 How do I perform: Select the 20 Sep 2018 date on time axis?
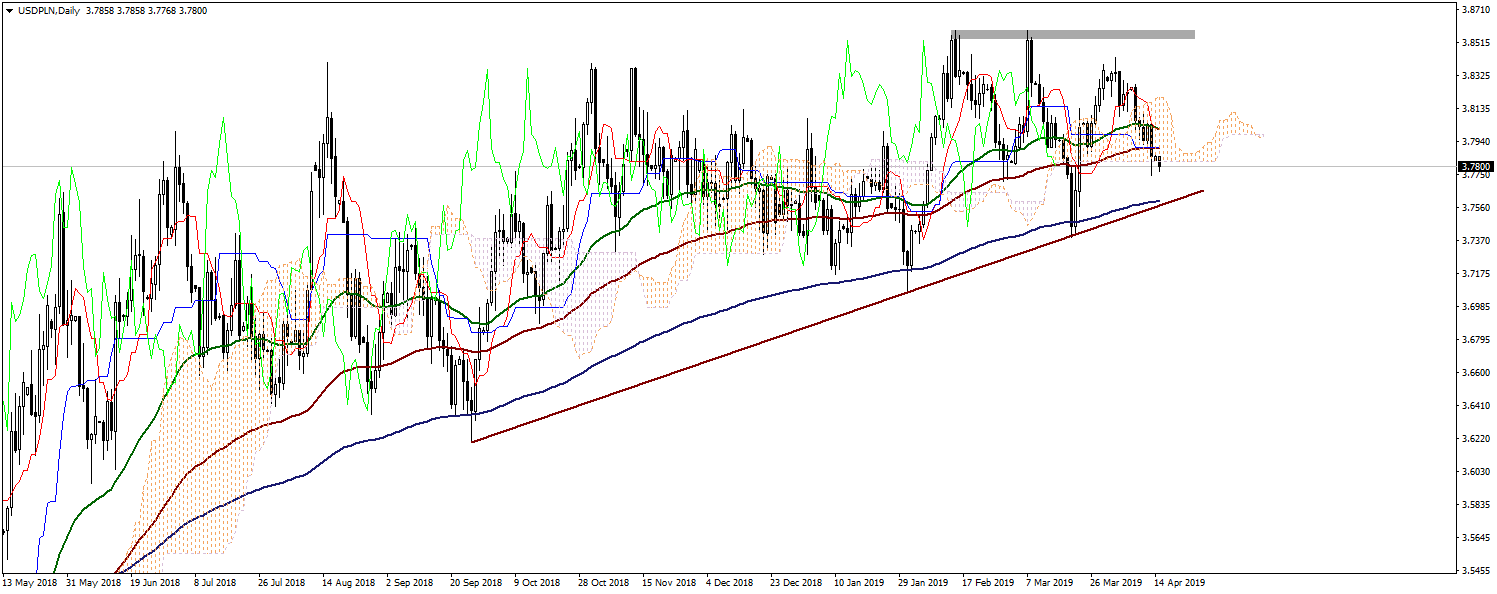475,581
